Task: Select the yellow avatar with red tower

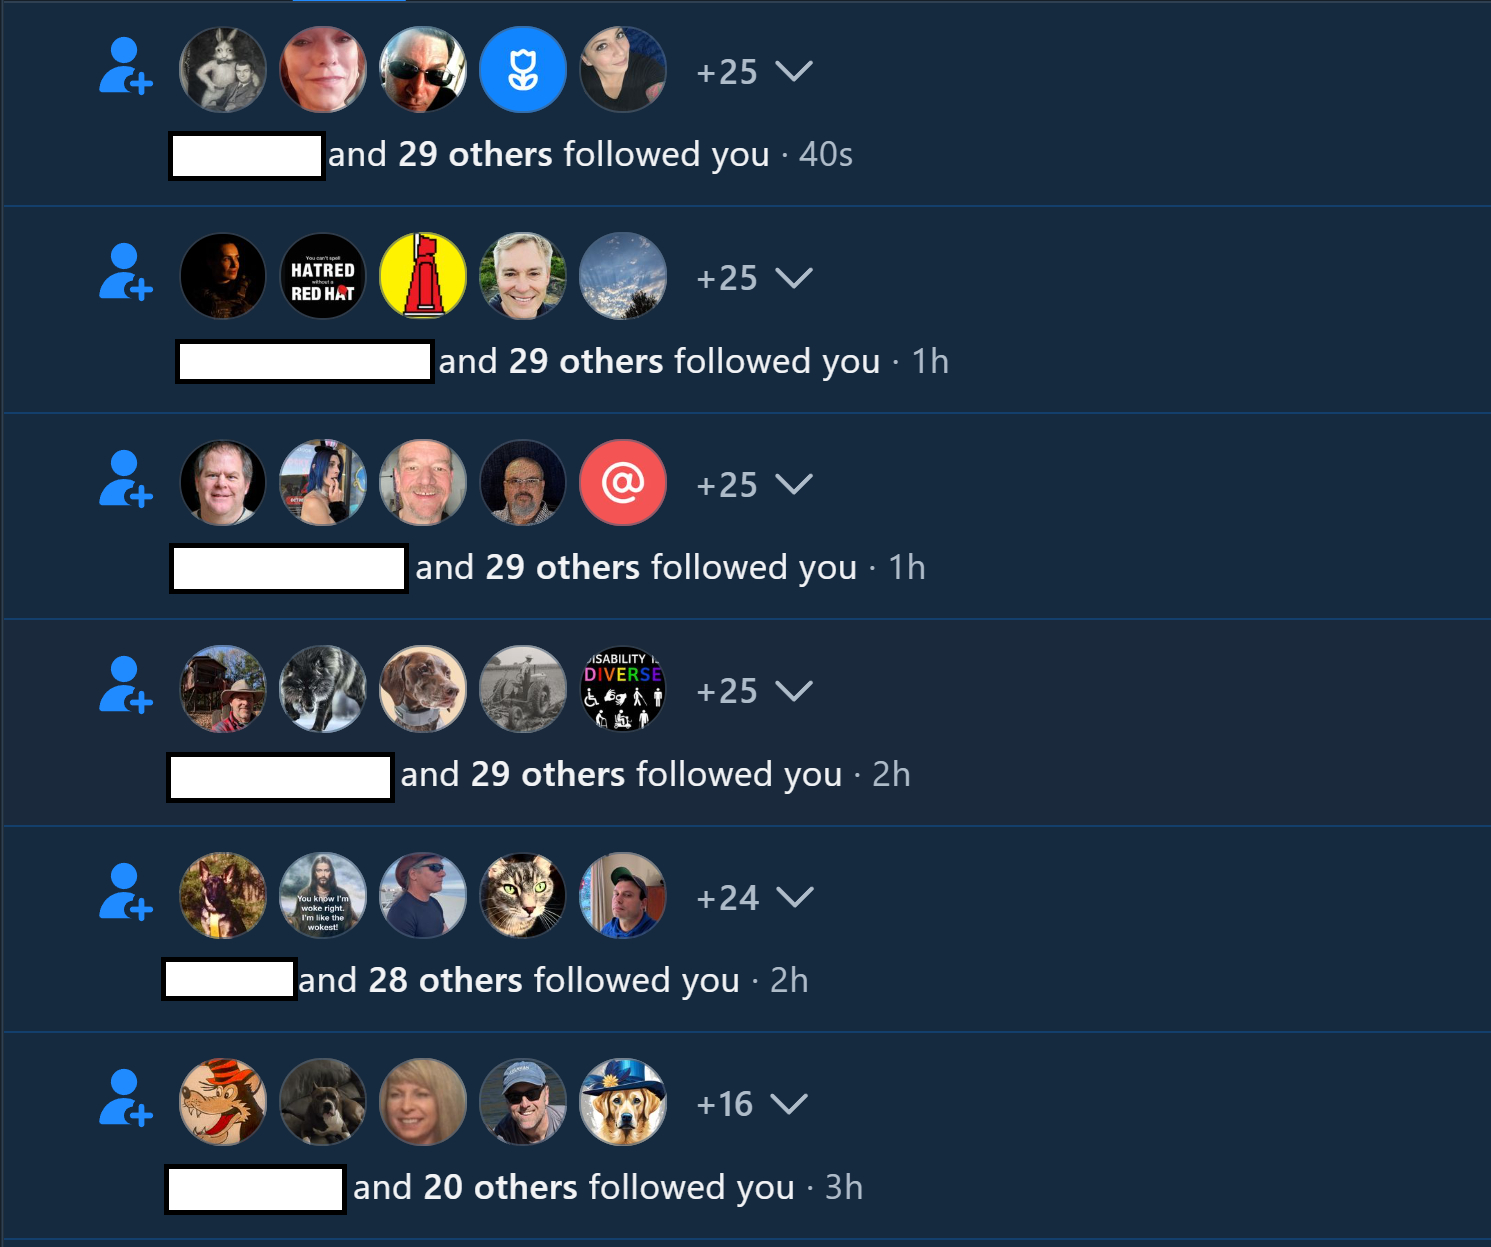Action: click(x=423, y=276)
